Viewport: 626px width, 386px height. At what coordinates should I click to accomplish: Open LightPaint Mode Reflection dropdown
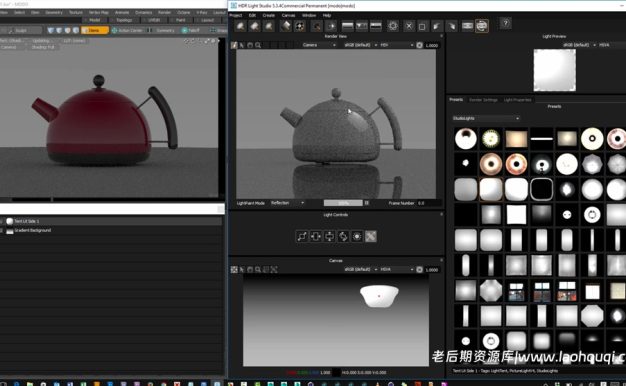pyautogui.click(x=287, y=203)
